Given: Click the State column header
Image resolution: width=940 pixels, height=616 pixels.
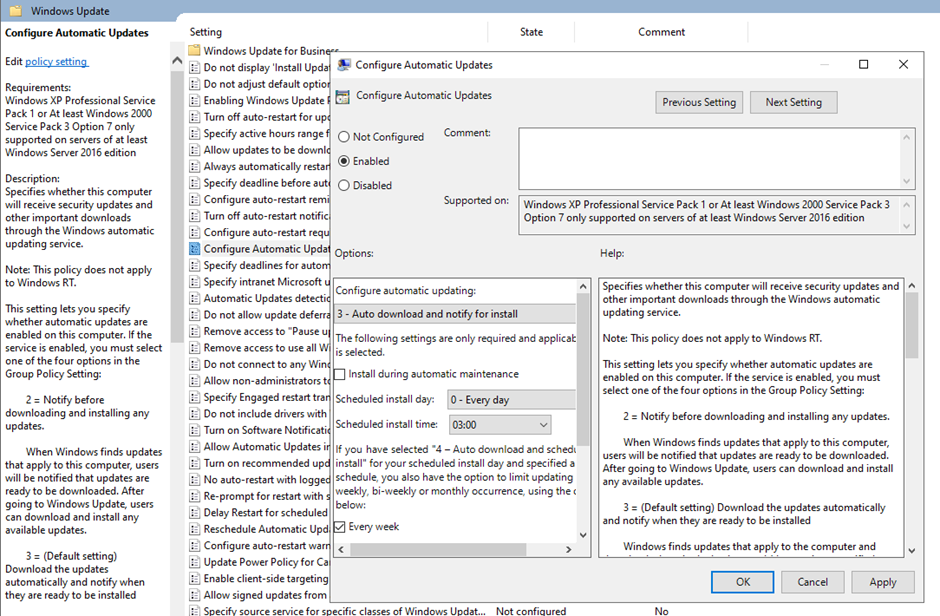Looking at the screenshot, I should point(531,32).
